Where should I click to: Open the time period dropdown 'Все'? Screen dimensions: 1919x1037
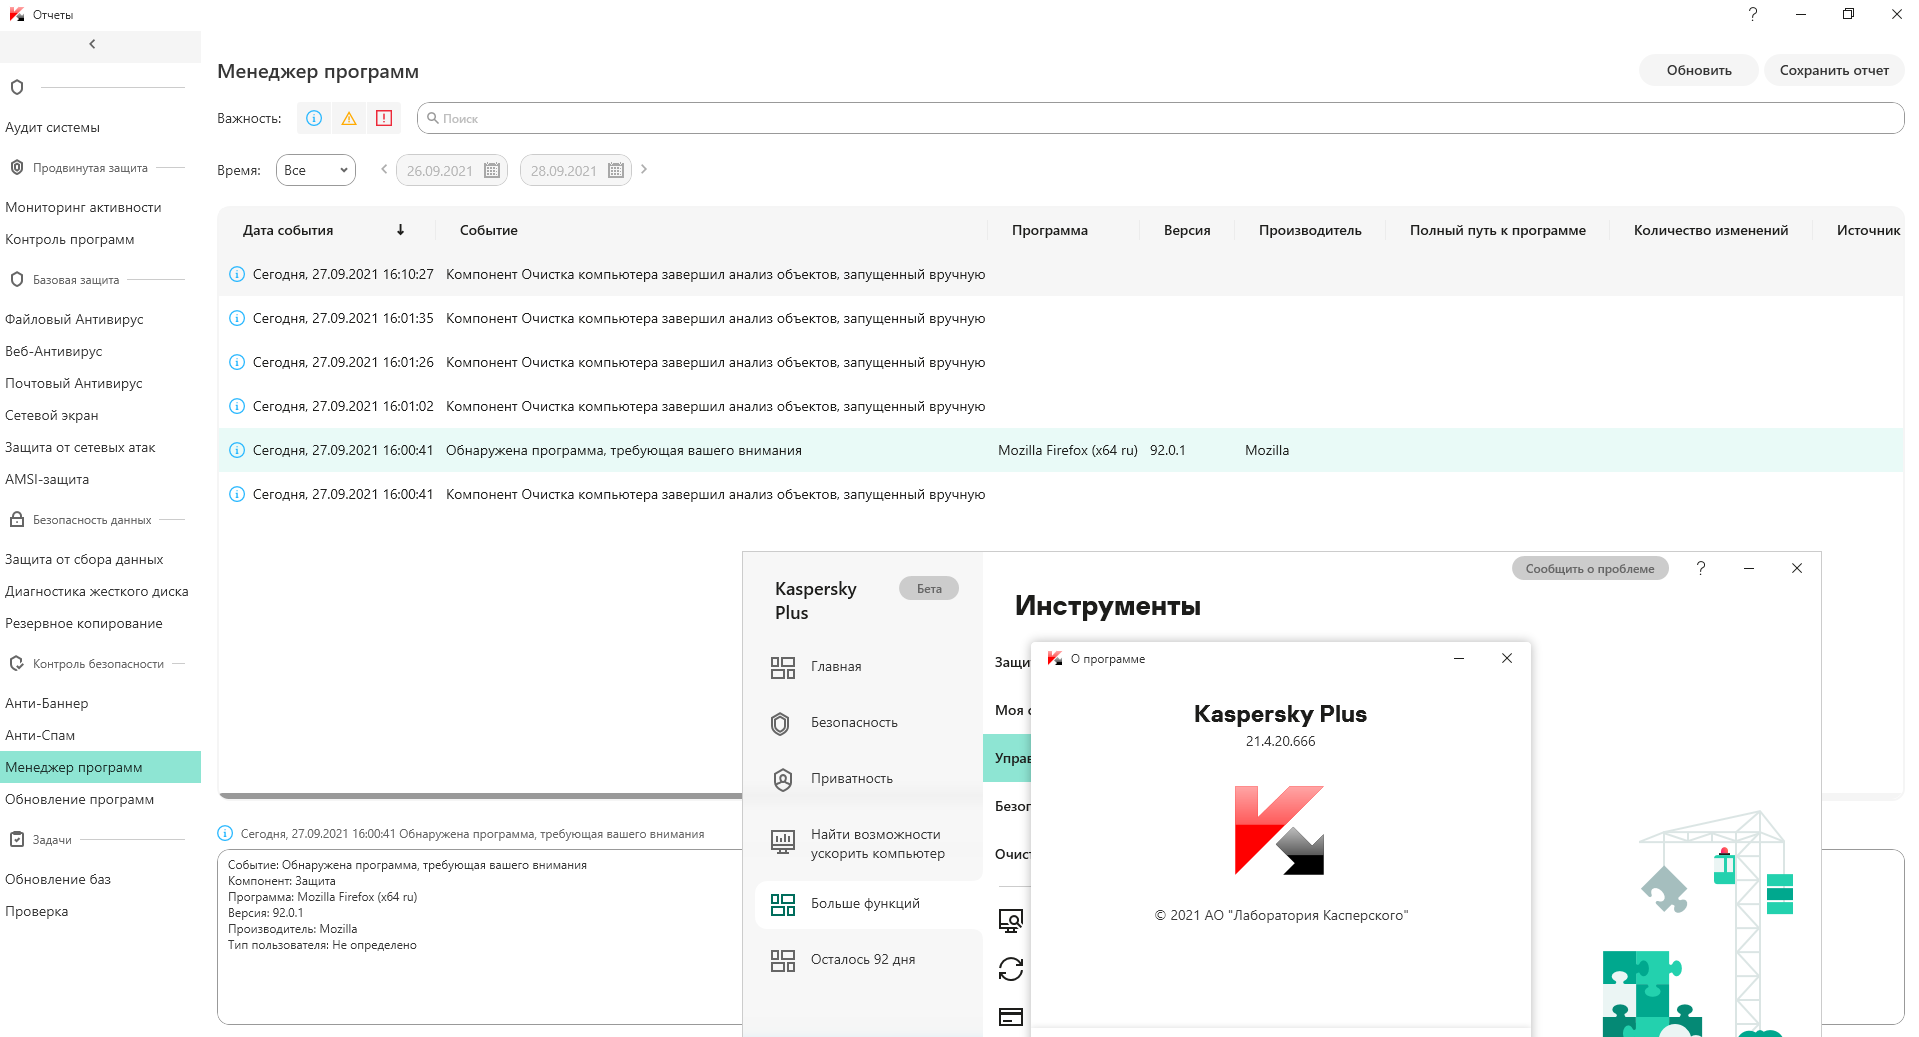316,170
